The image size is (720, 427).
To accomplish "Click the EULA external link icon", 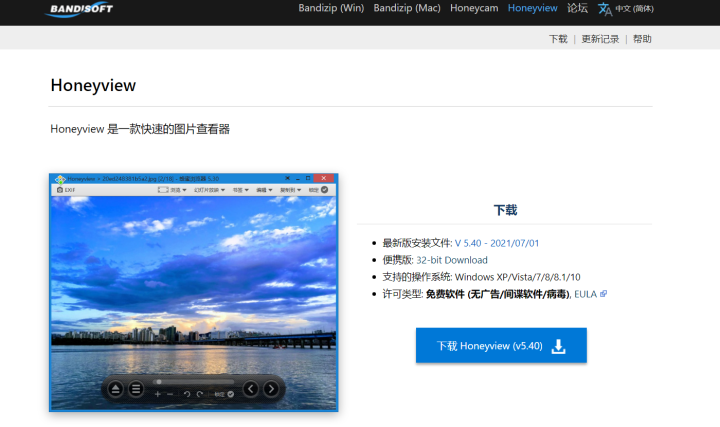I will (x=603, y=294).
